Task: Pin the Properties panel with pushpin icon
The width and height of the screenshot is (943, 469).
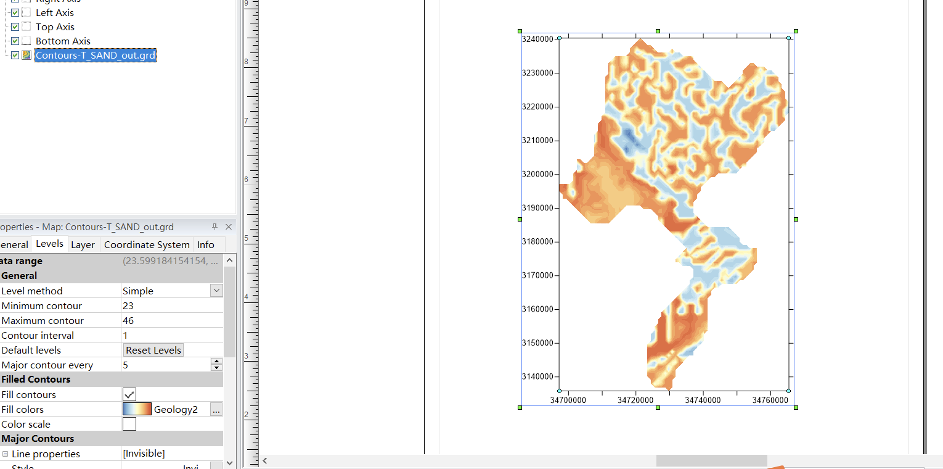Action: (x=215, y=227)
